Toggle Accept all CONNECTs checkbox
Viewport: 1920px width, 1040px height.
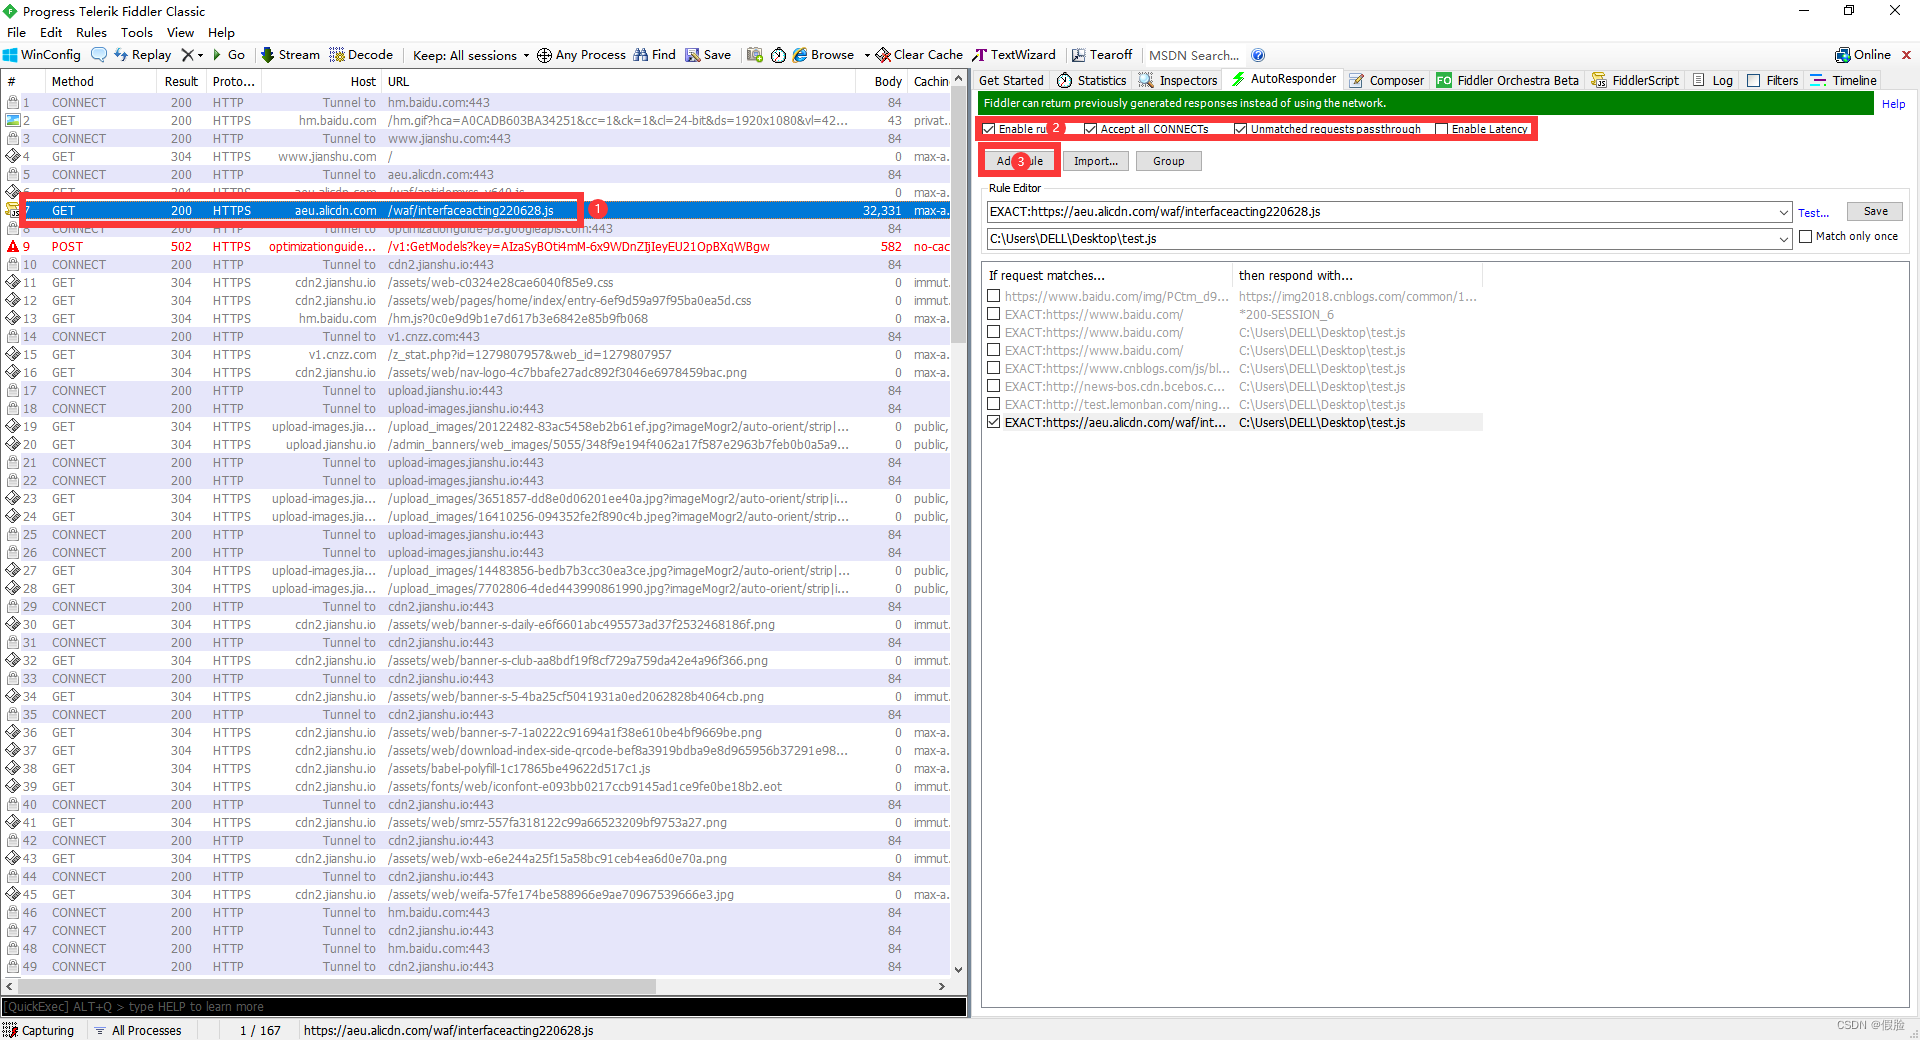click(1091, 129)
